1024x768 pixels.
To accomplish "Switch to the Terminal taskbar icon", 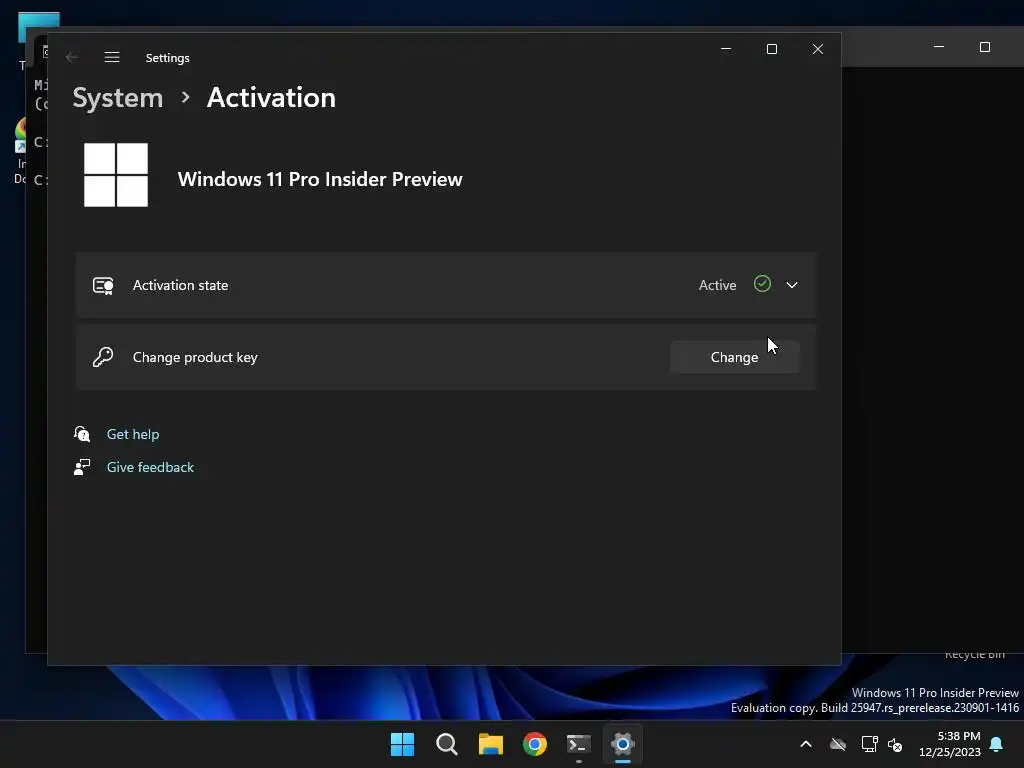I will pos(579,744).
